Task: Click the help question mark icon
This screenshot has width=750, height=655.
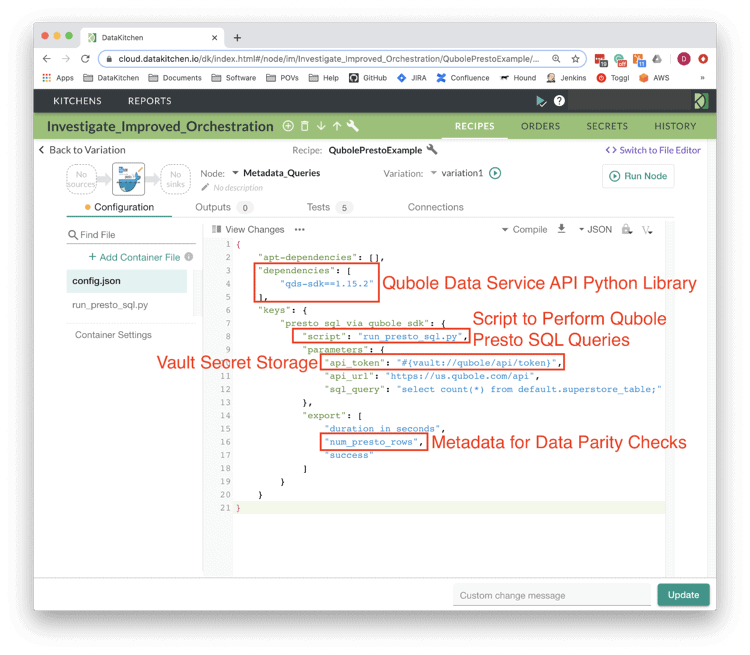Action: tap(559, 101)
